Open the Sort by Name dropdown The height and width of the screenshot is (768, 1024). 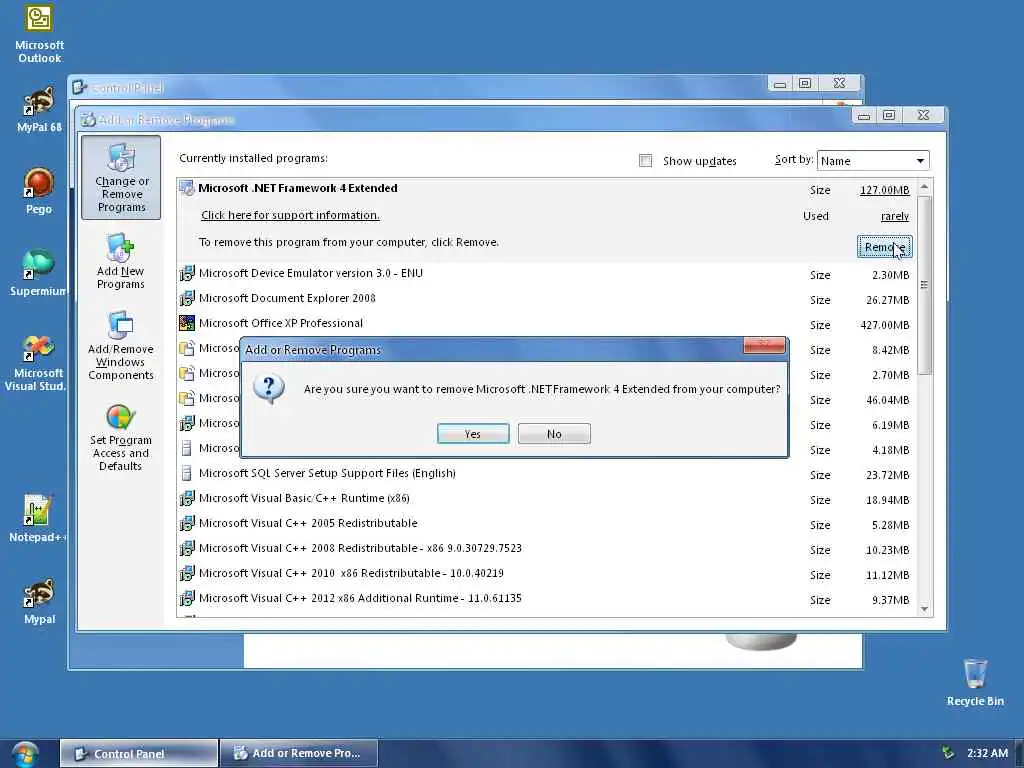point(872,161)
